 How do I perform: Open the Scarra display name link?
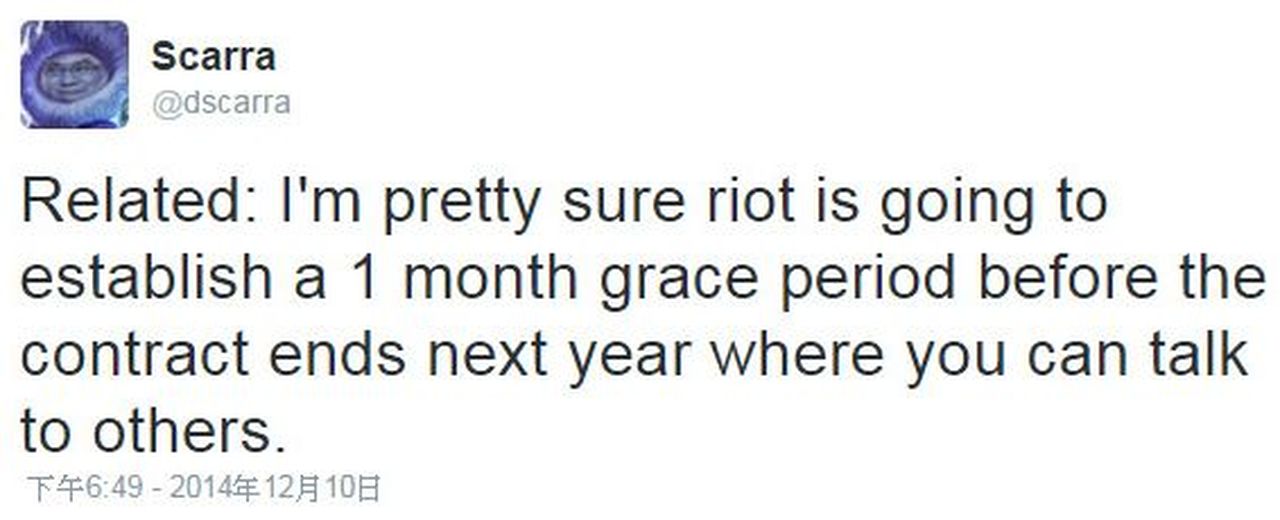coord(213,57)
